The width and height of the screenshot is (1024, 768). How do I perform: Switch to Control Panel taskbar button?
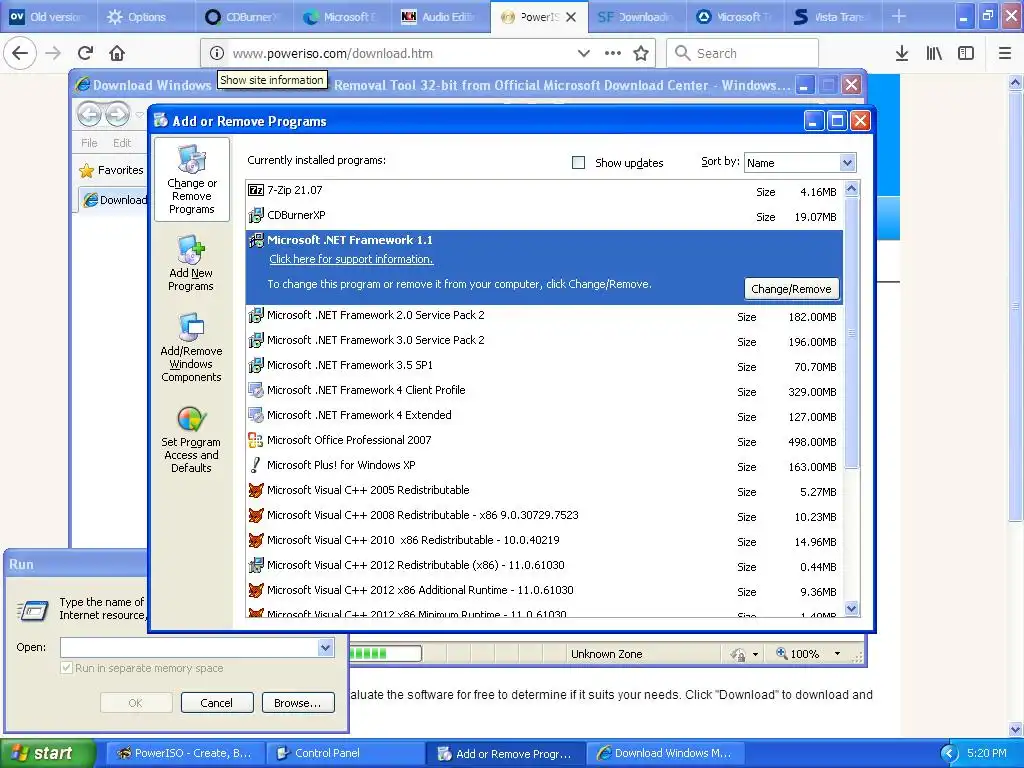(x=344, y=753)
